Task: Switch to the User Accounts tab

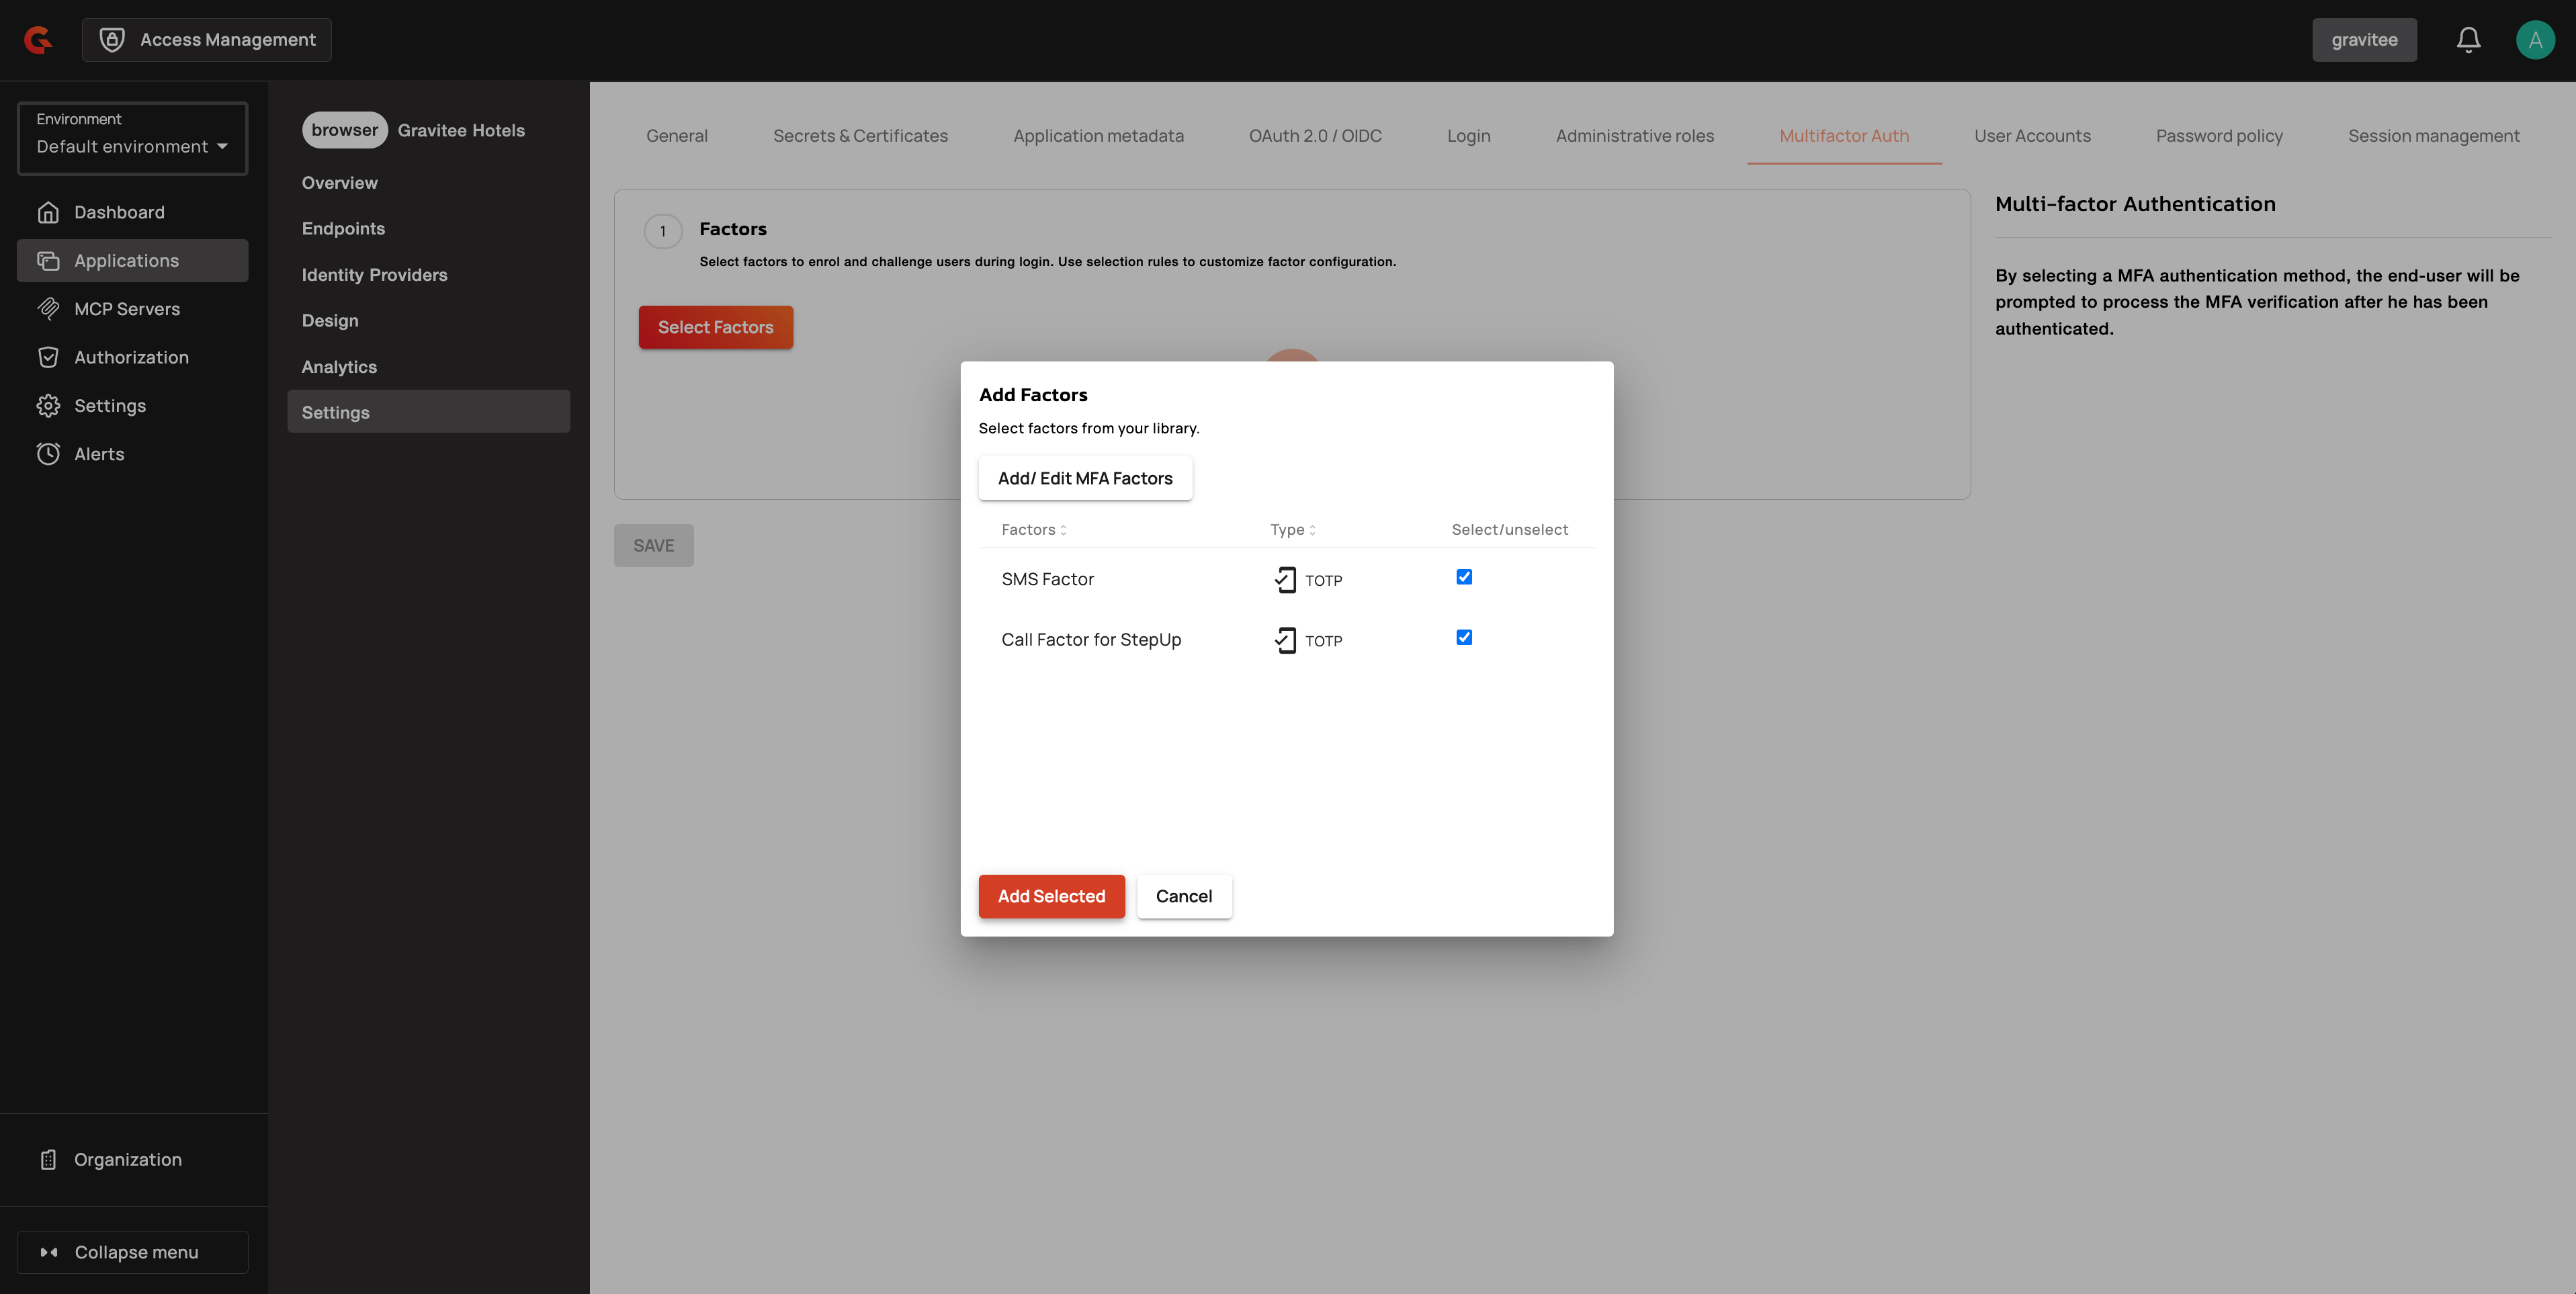Action: 2032,136
